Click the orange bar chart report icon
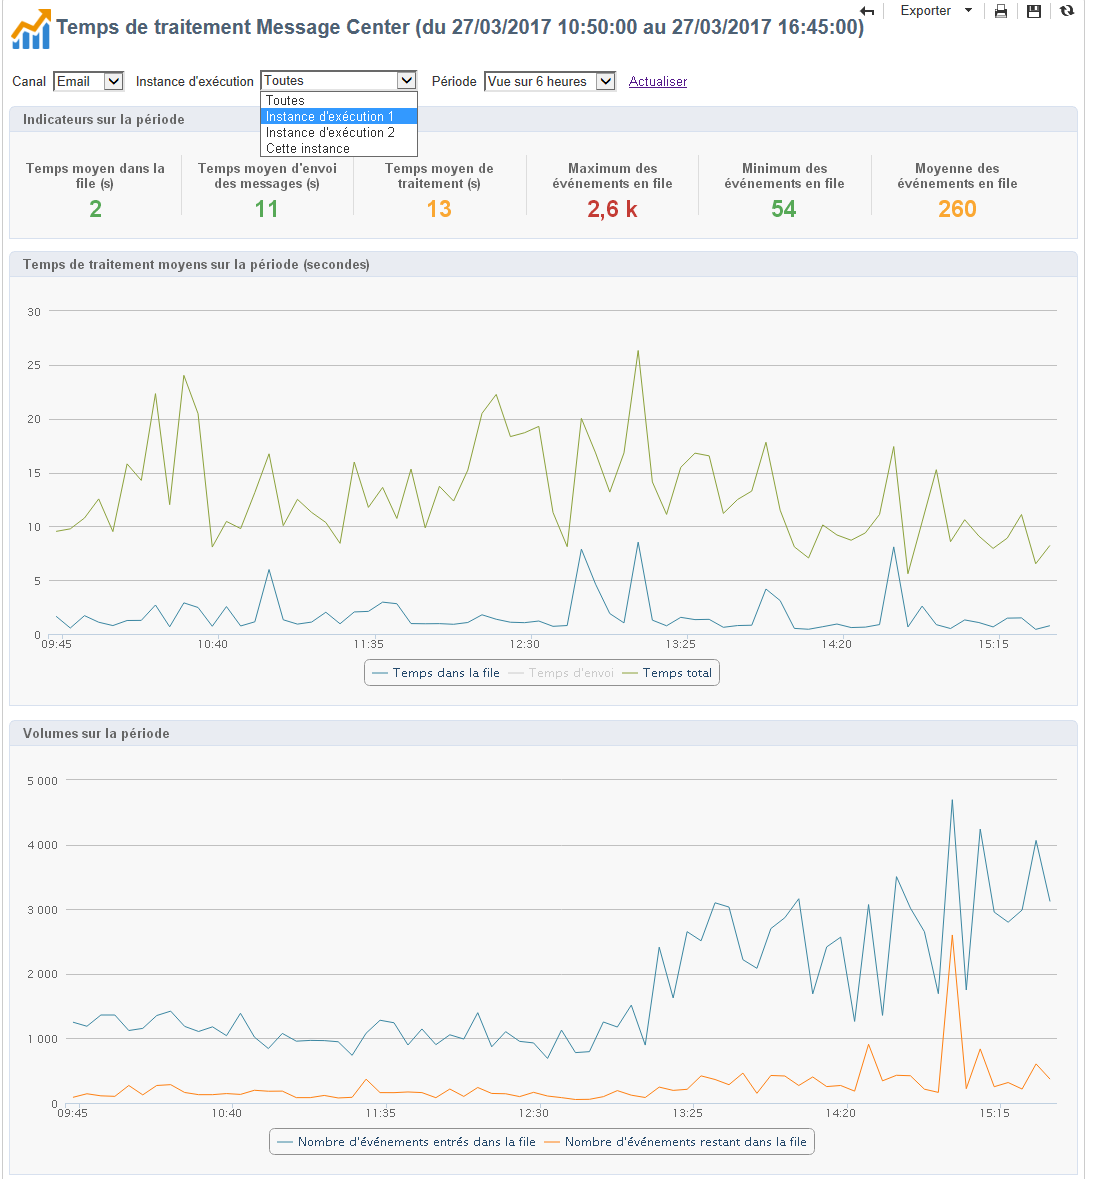 point(31,29)
